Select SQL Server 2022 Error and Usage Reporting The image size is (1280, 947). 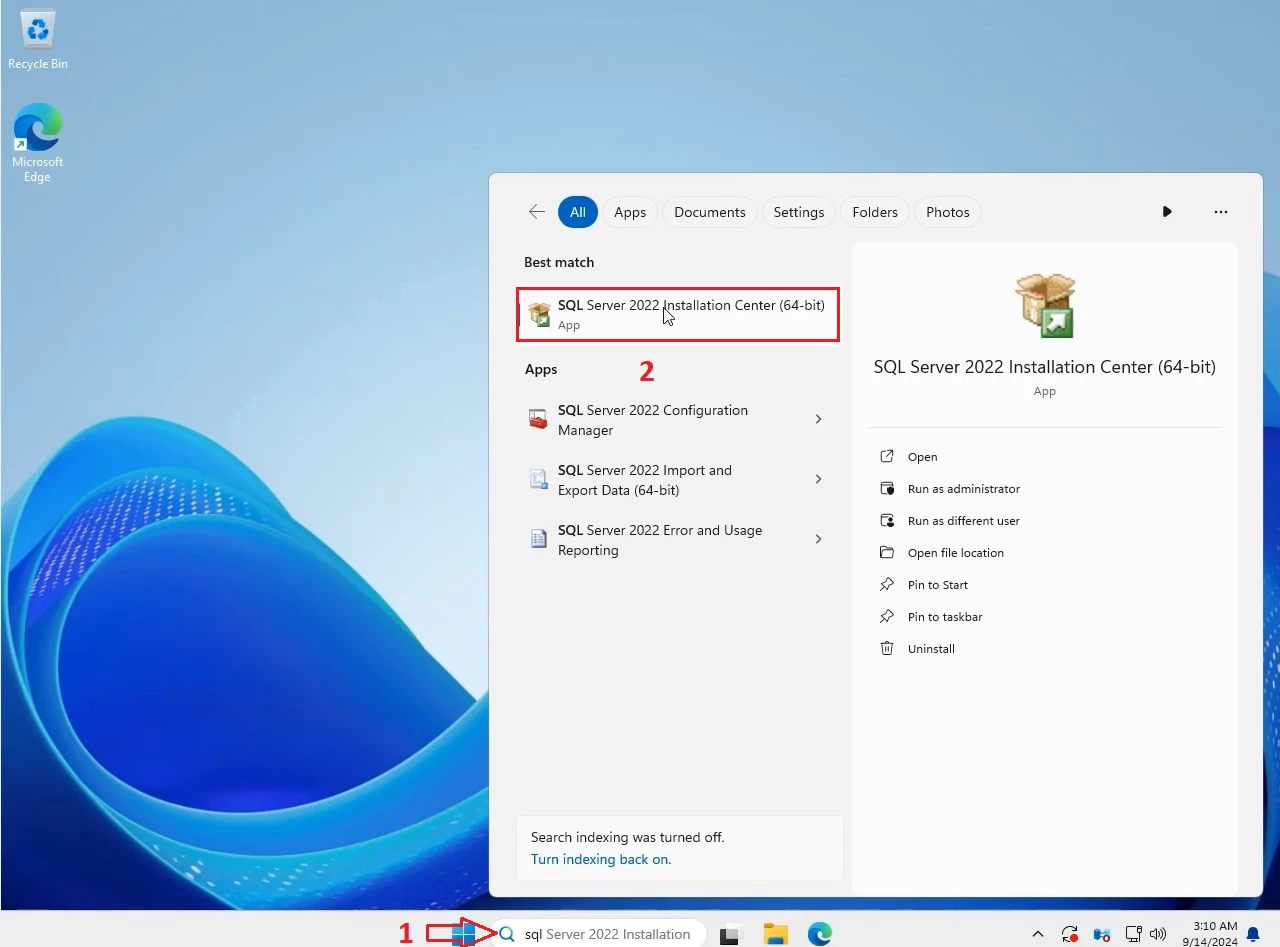point(678,540)
